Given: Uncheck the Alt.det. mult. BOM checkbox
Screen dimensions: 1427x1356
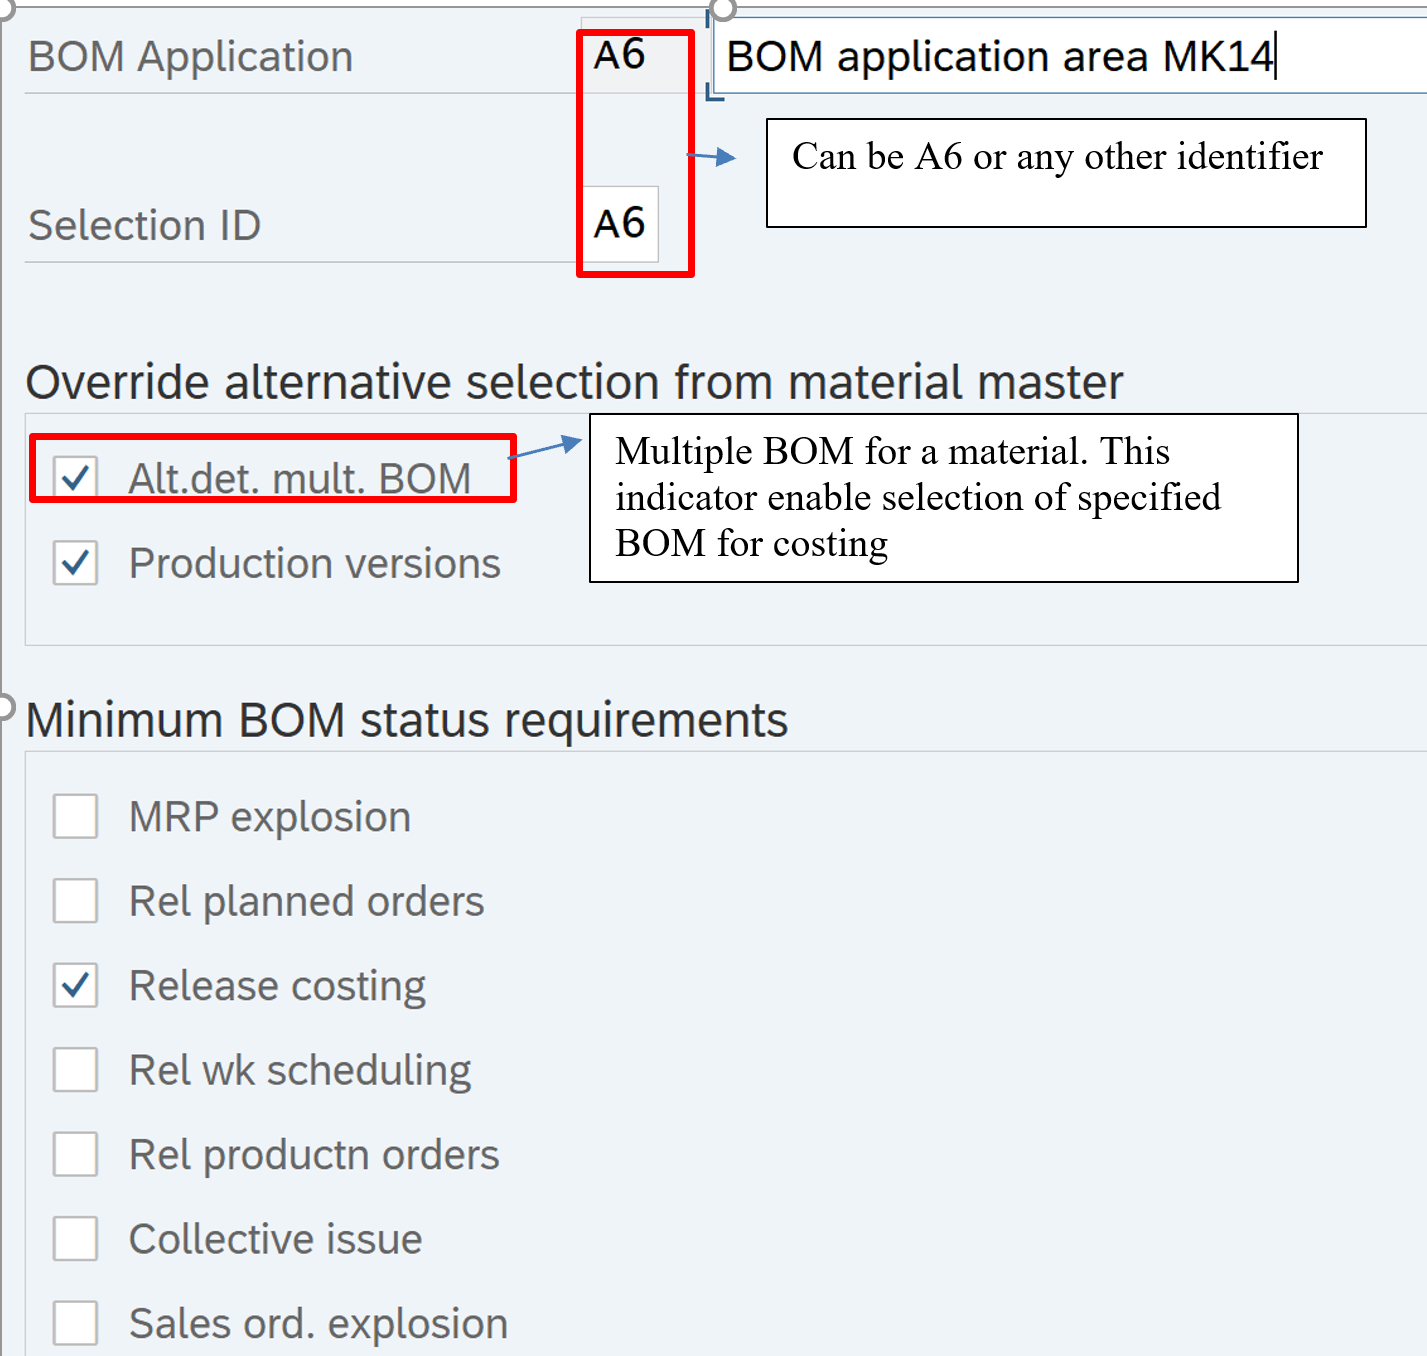Looking at the screenshot, I should [x=76, y=477].
